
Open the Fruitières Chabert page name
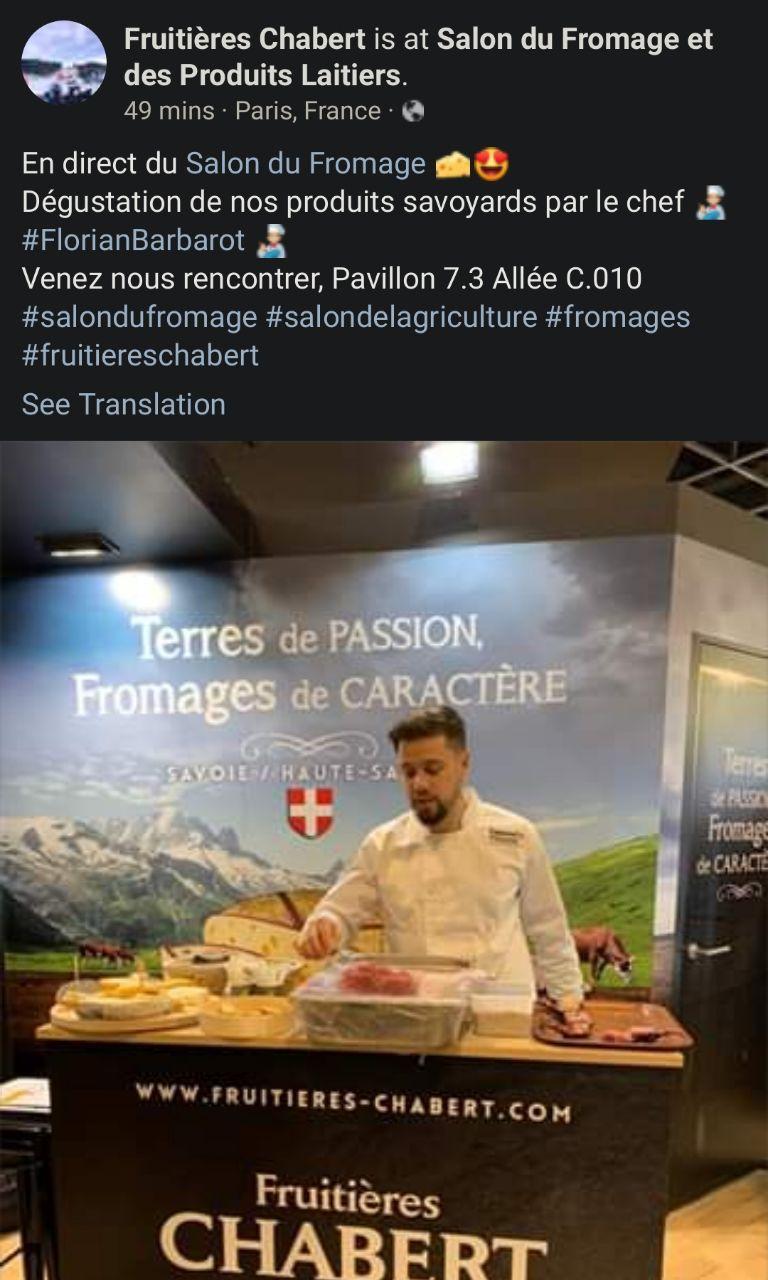244,40
